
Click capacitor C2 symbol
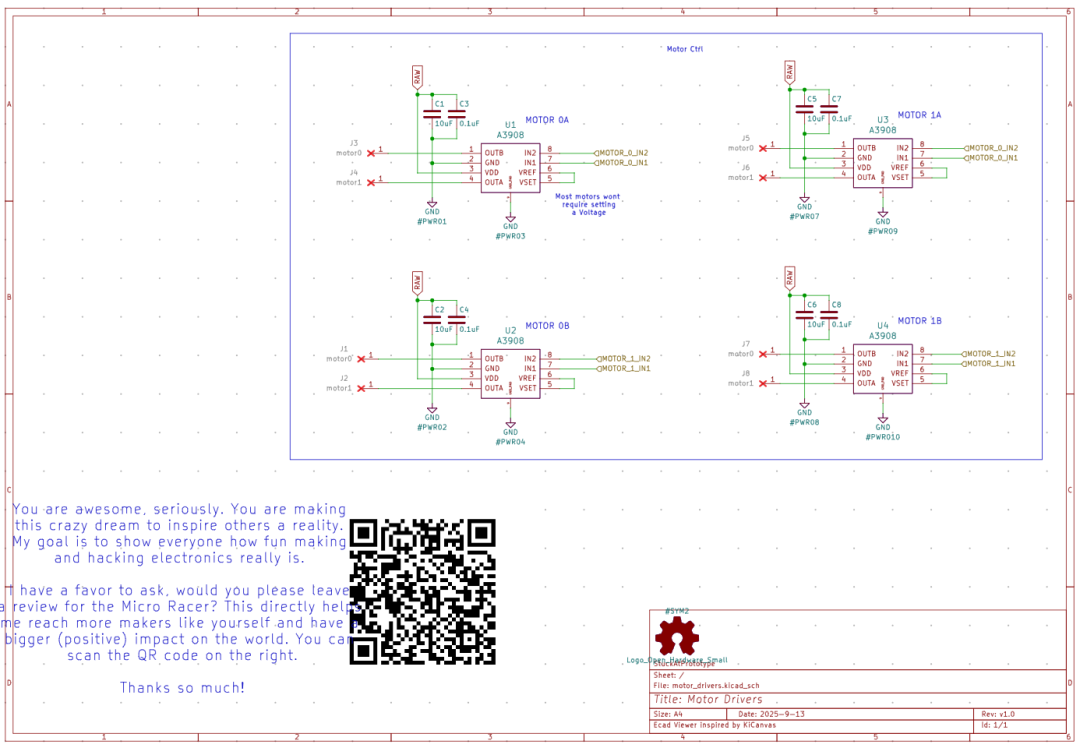[x=432, y=320]
